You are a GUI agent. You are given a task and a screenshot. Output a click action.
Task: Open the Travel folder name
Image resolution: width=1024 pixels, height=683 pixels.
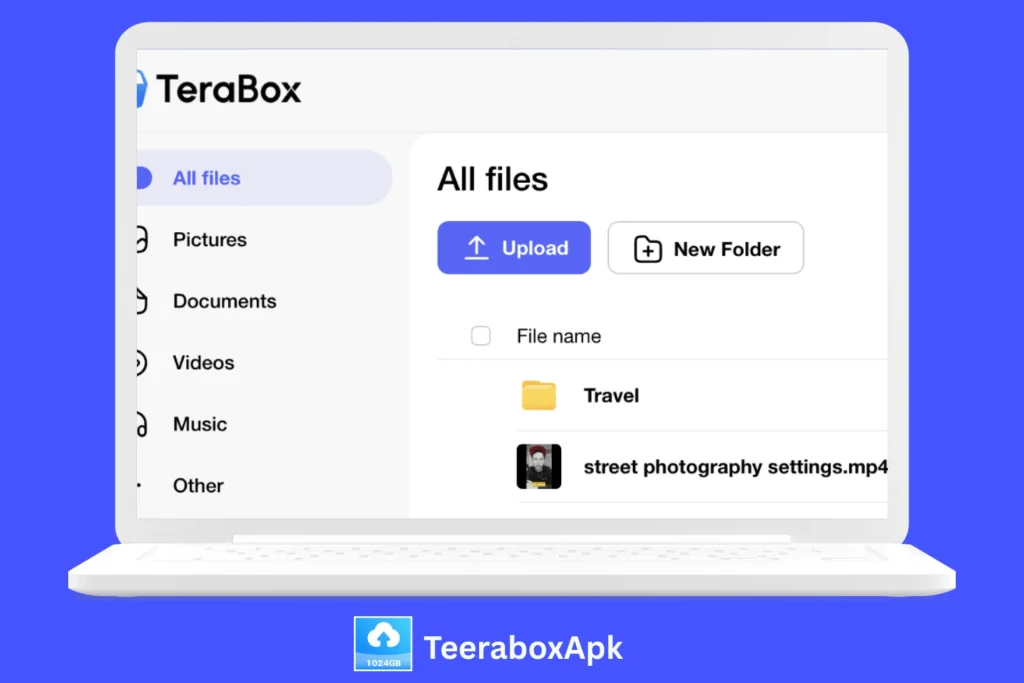point(611,396)
